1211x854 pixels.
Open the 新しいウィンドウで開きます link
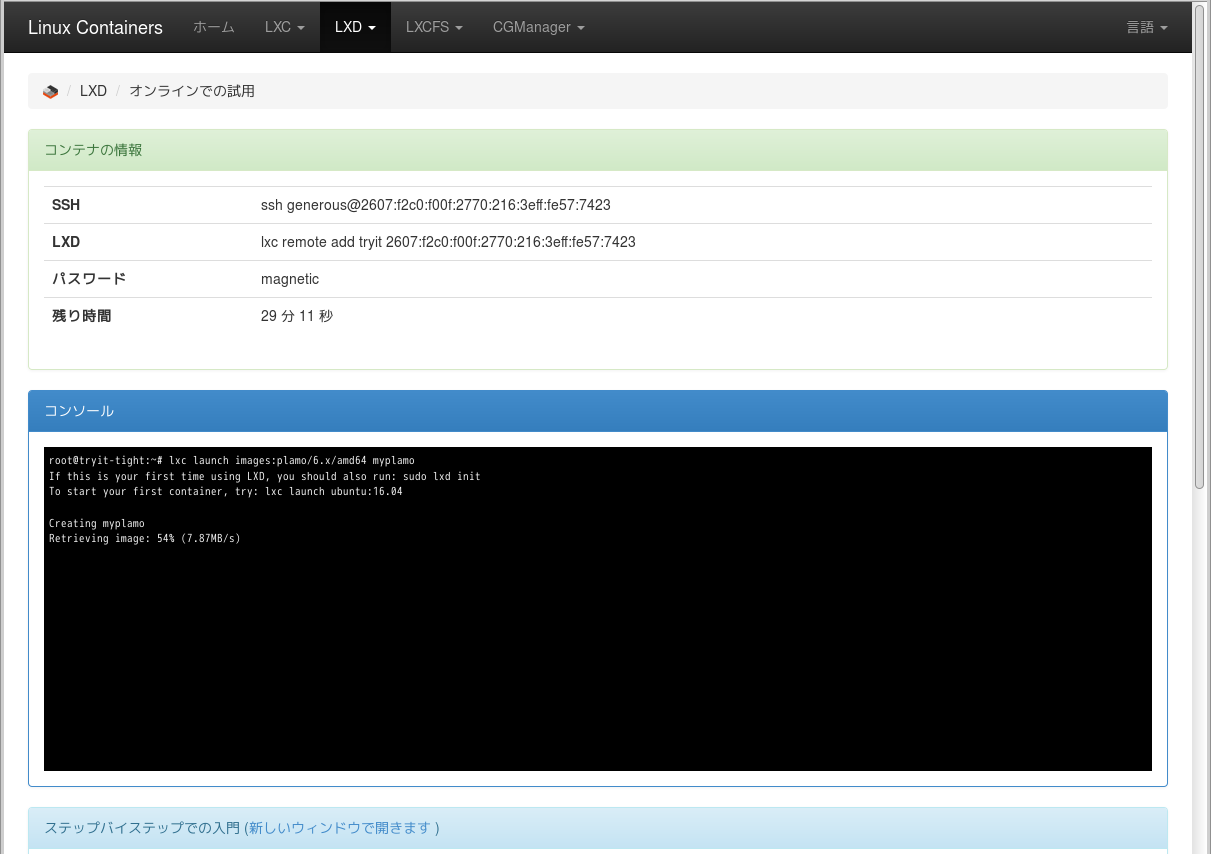click(x=343, y=829)
